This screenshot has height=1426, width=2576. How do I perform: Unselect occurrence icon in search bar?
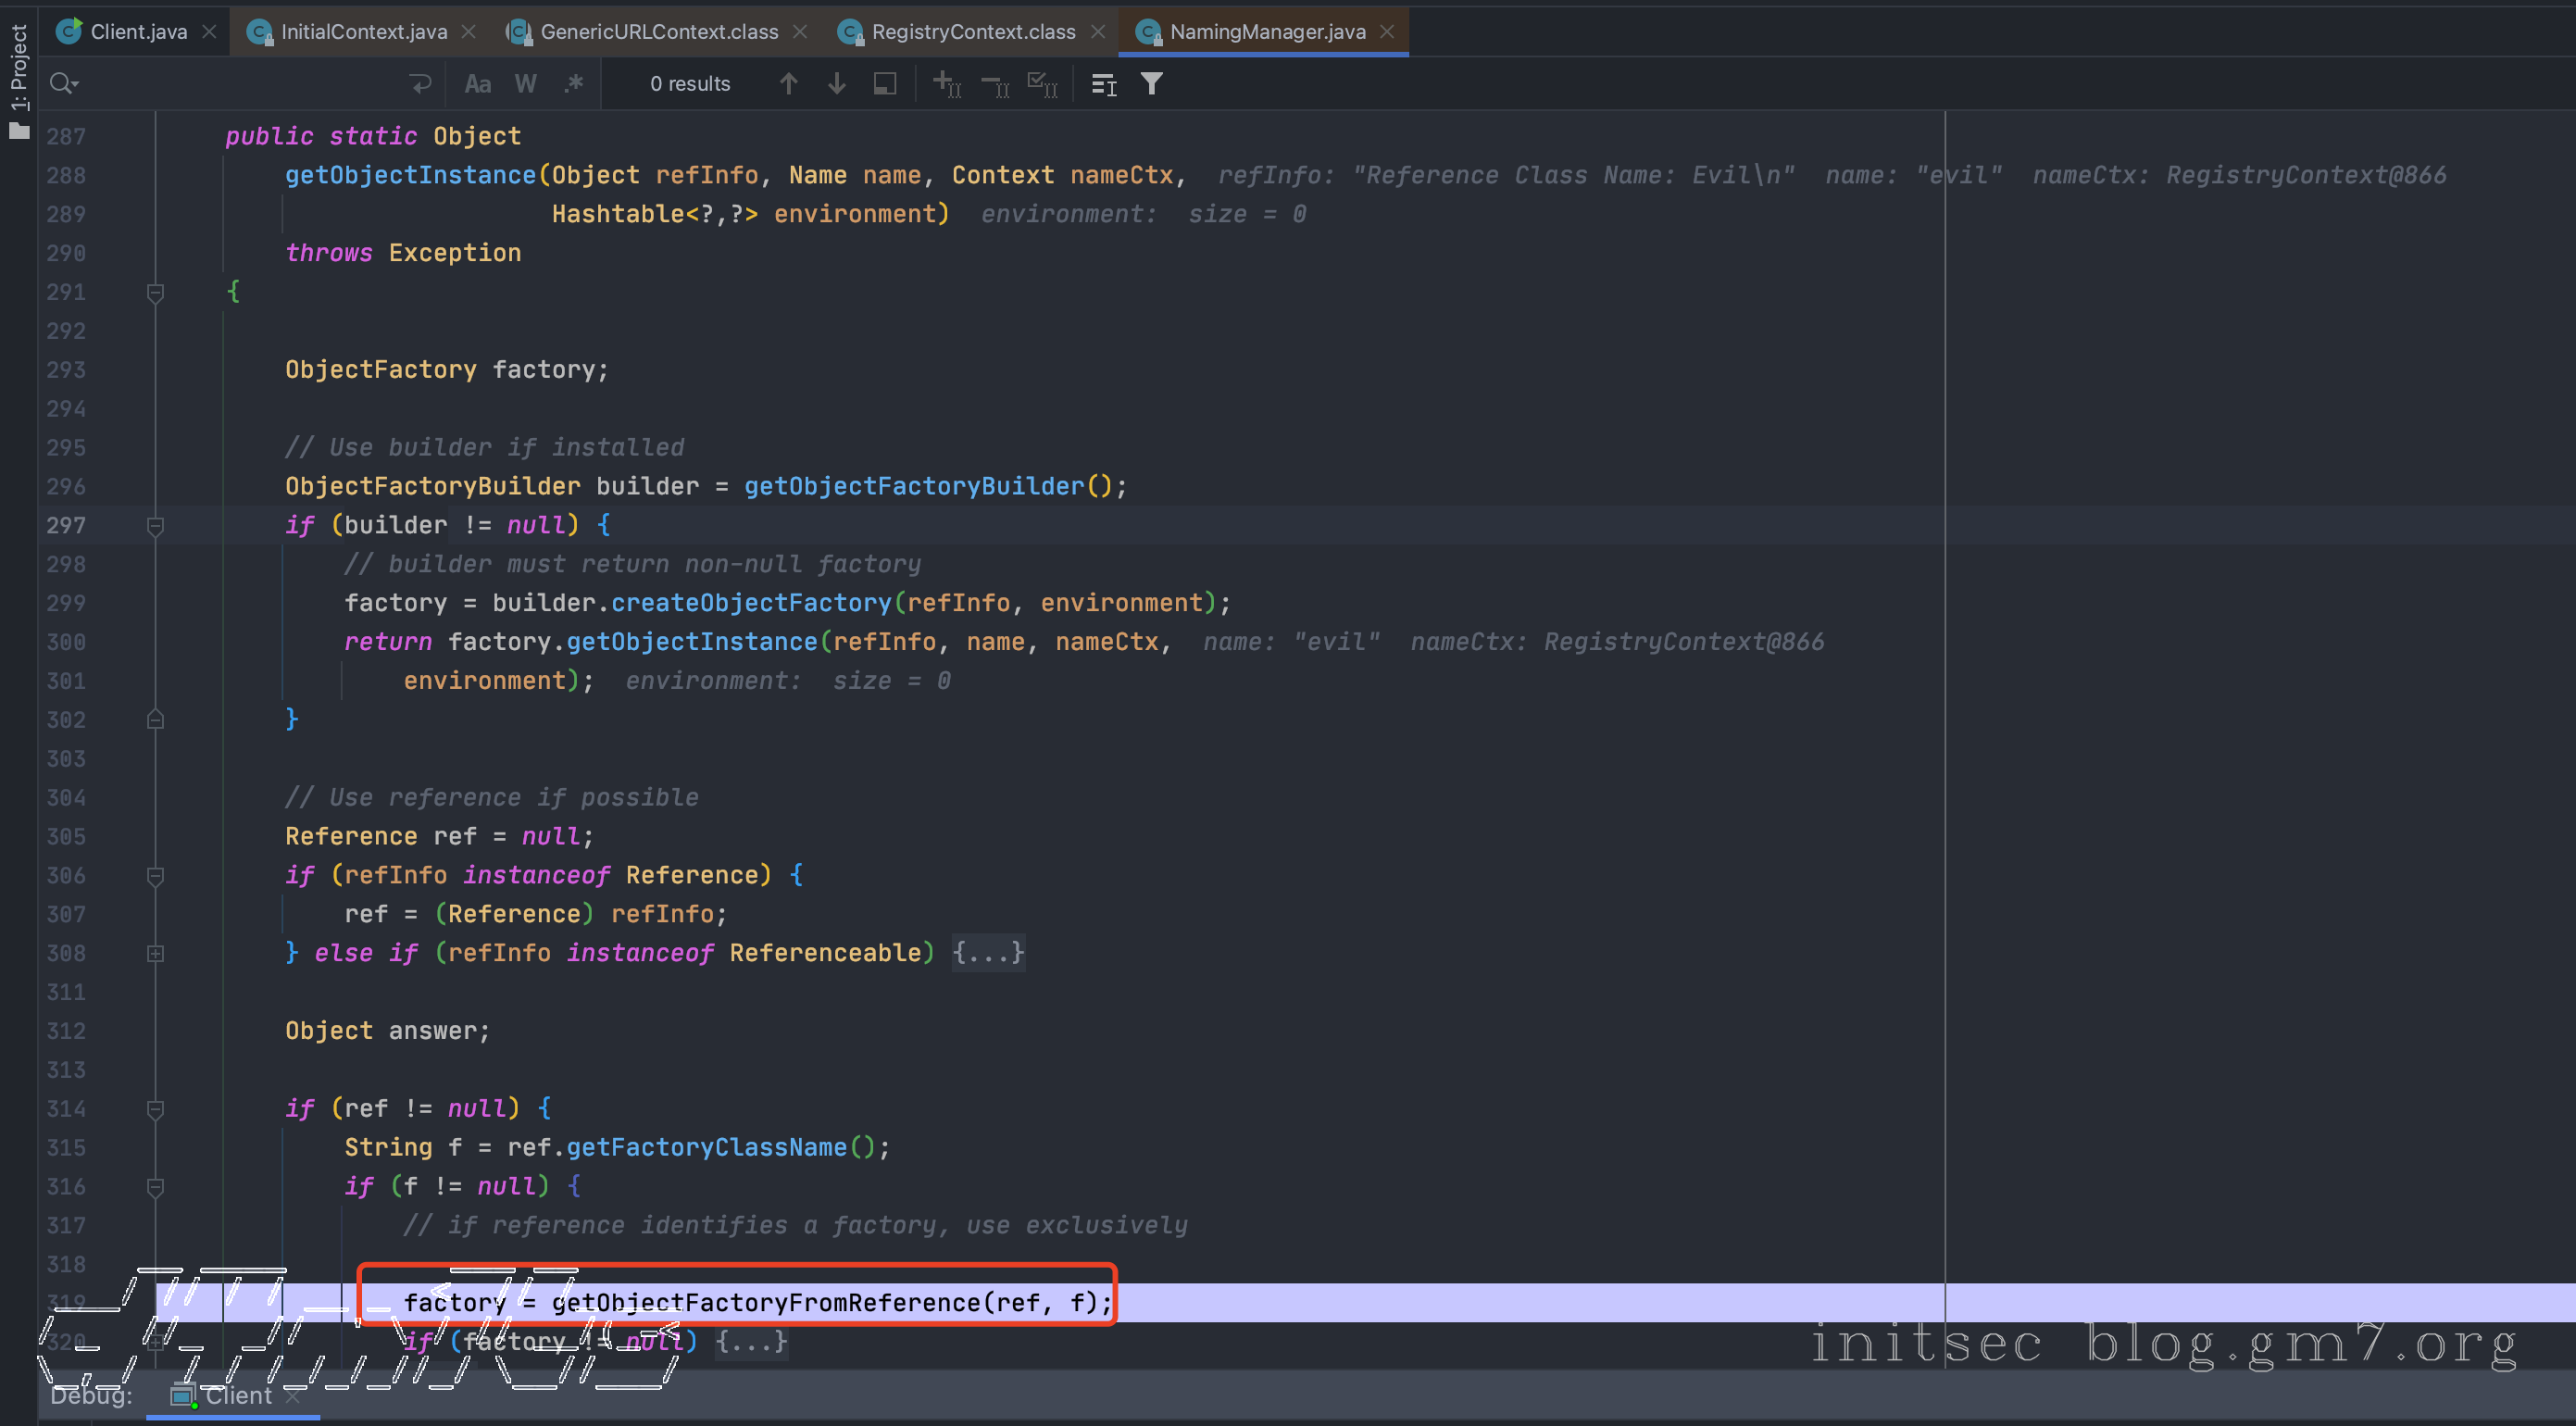(x=995, y=84)
